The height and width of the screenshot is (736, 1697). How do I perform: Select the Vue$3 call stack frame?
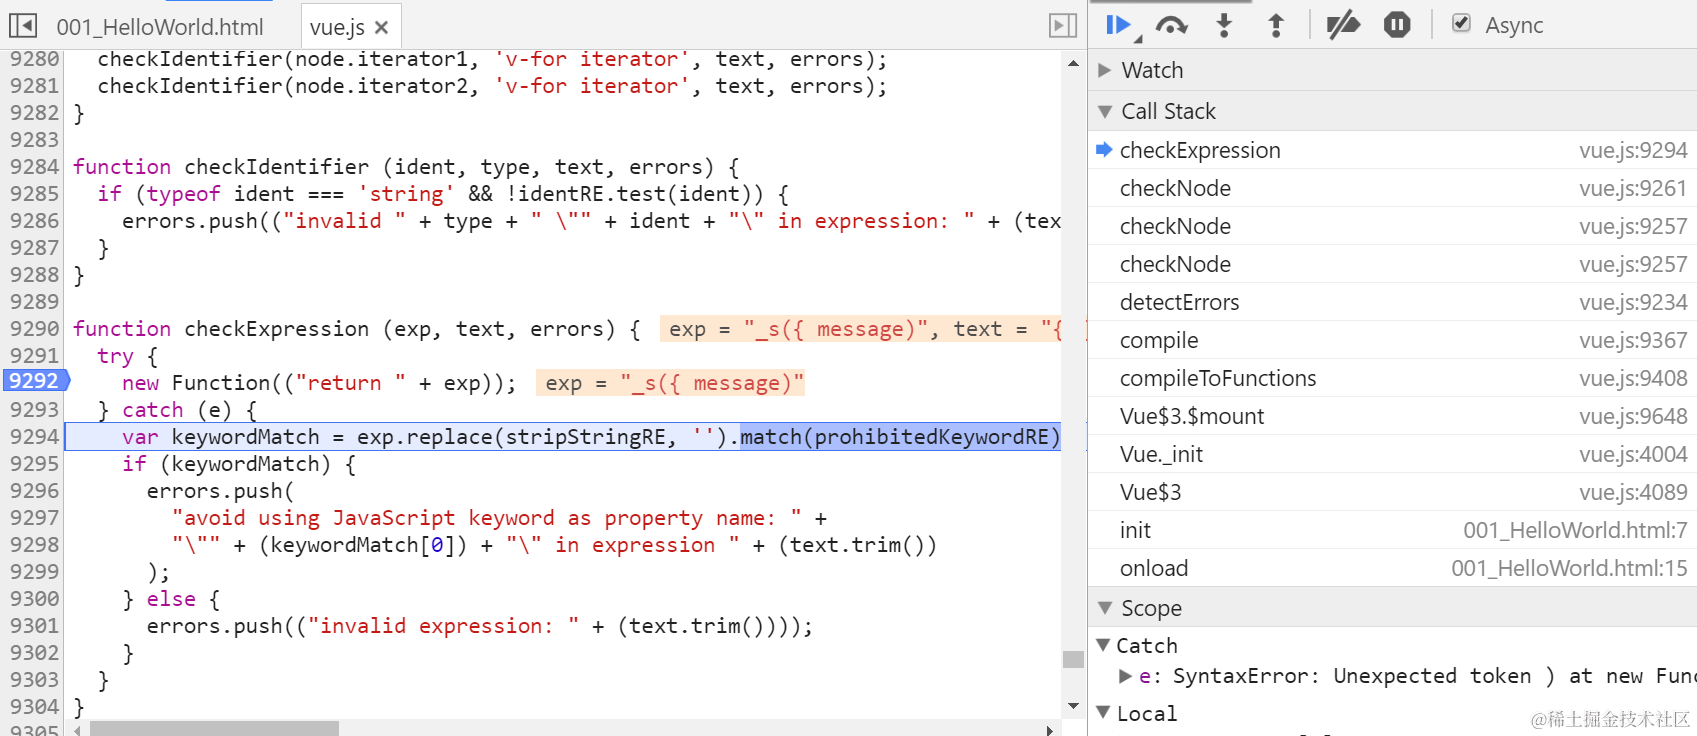point(1392,492)
